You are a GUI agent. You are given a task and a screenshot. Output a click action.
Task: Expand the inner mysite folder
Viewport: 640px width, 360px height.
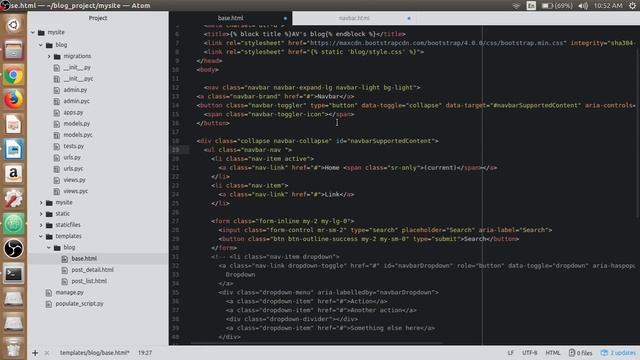(41, 202)
